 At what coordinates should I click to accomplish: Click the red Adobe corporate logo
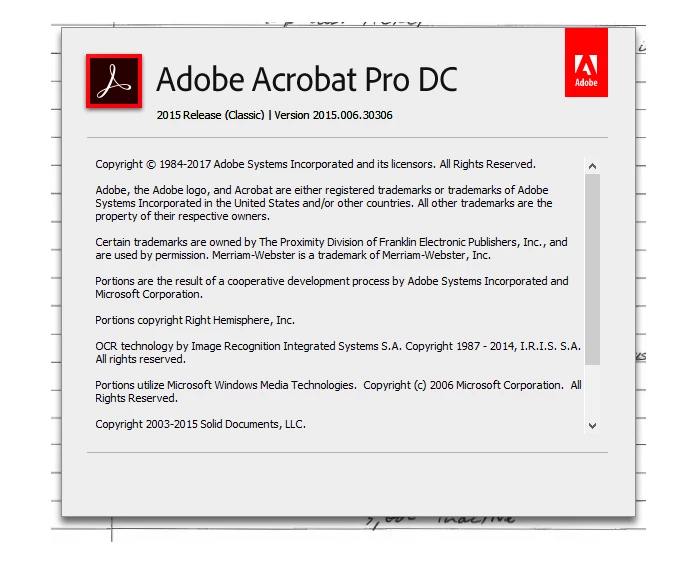pos(586,62)
